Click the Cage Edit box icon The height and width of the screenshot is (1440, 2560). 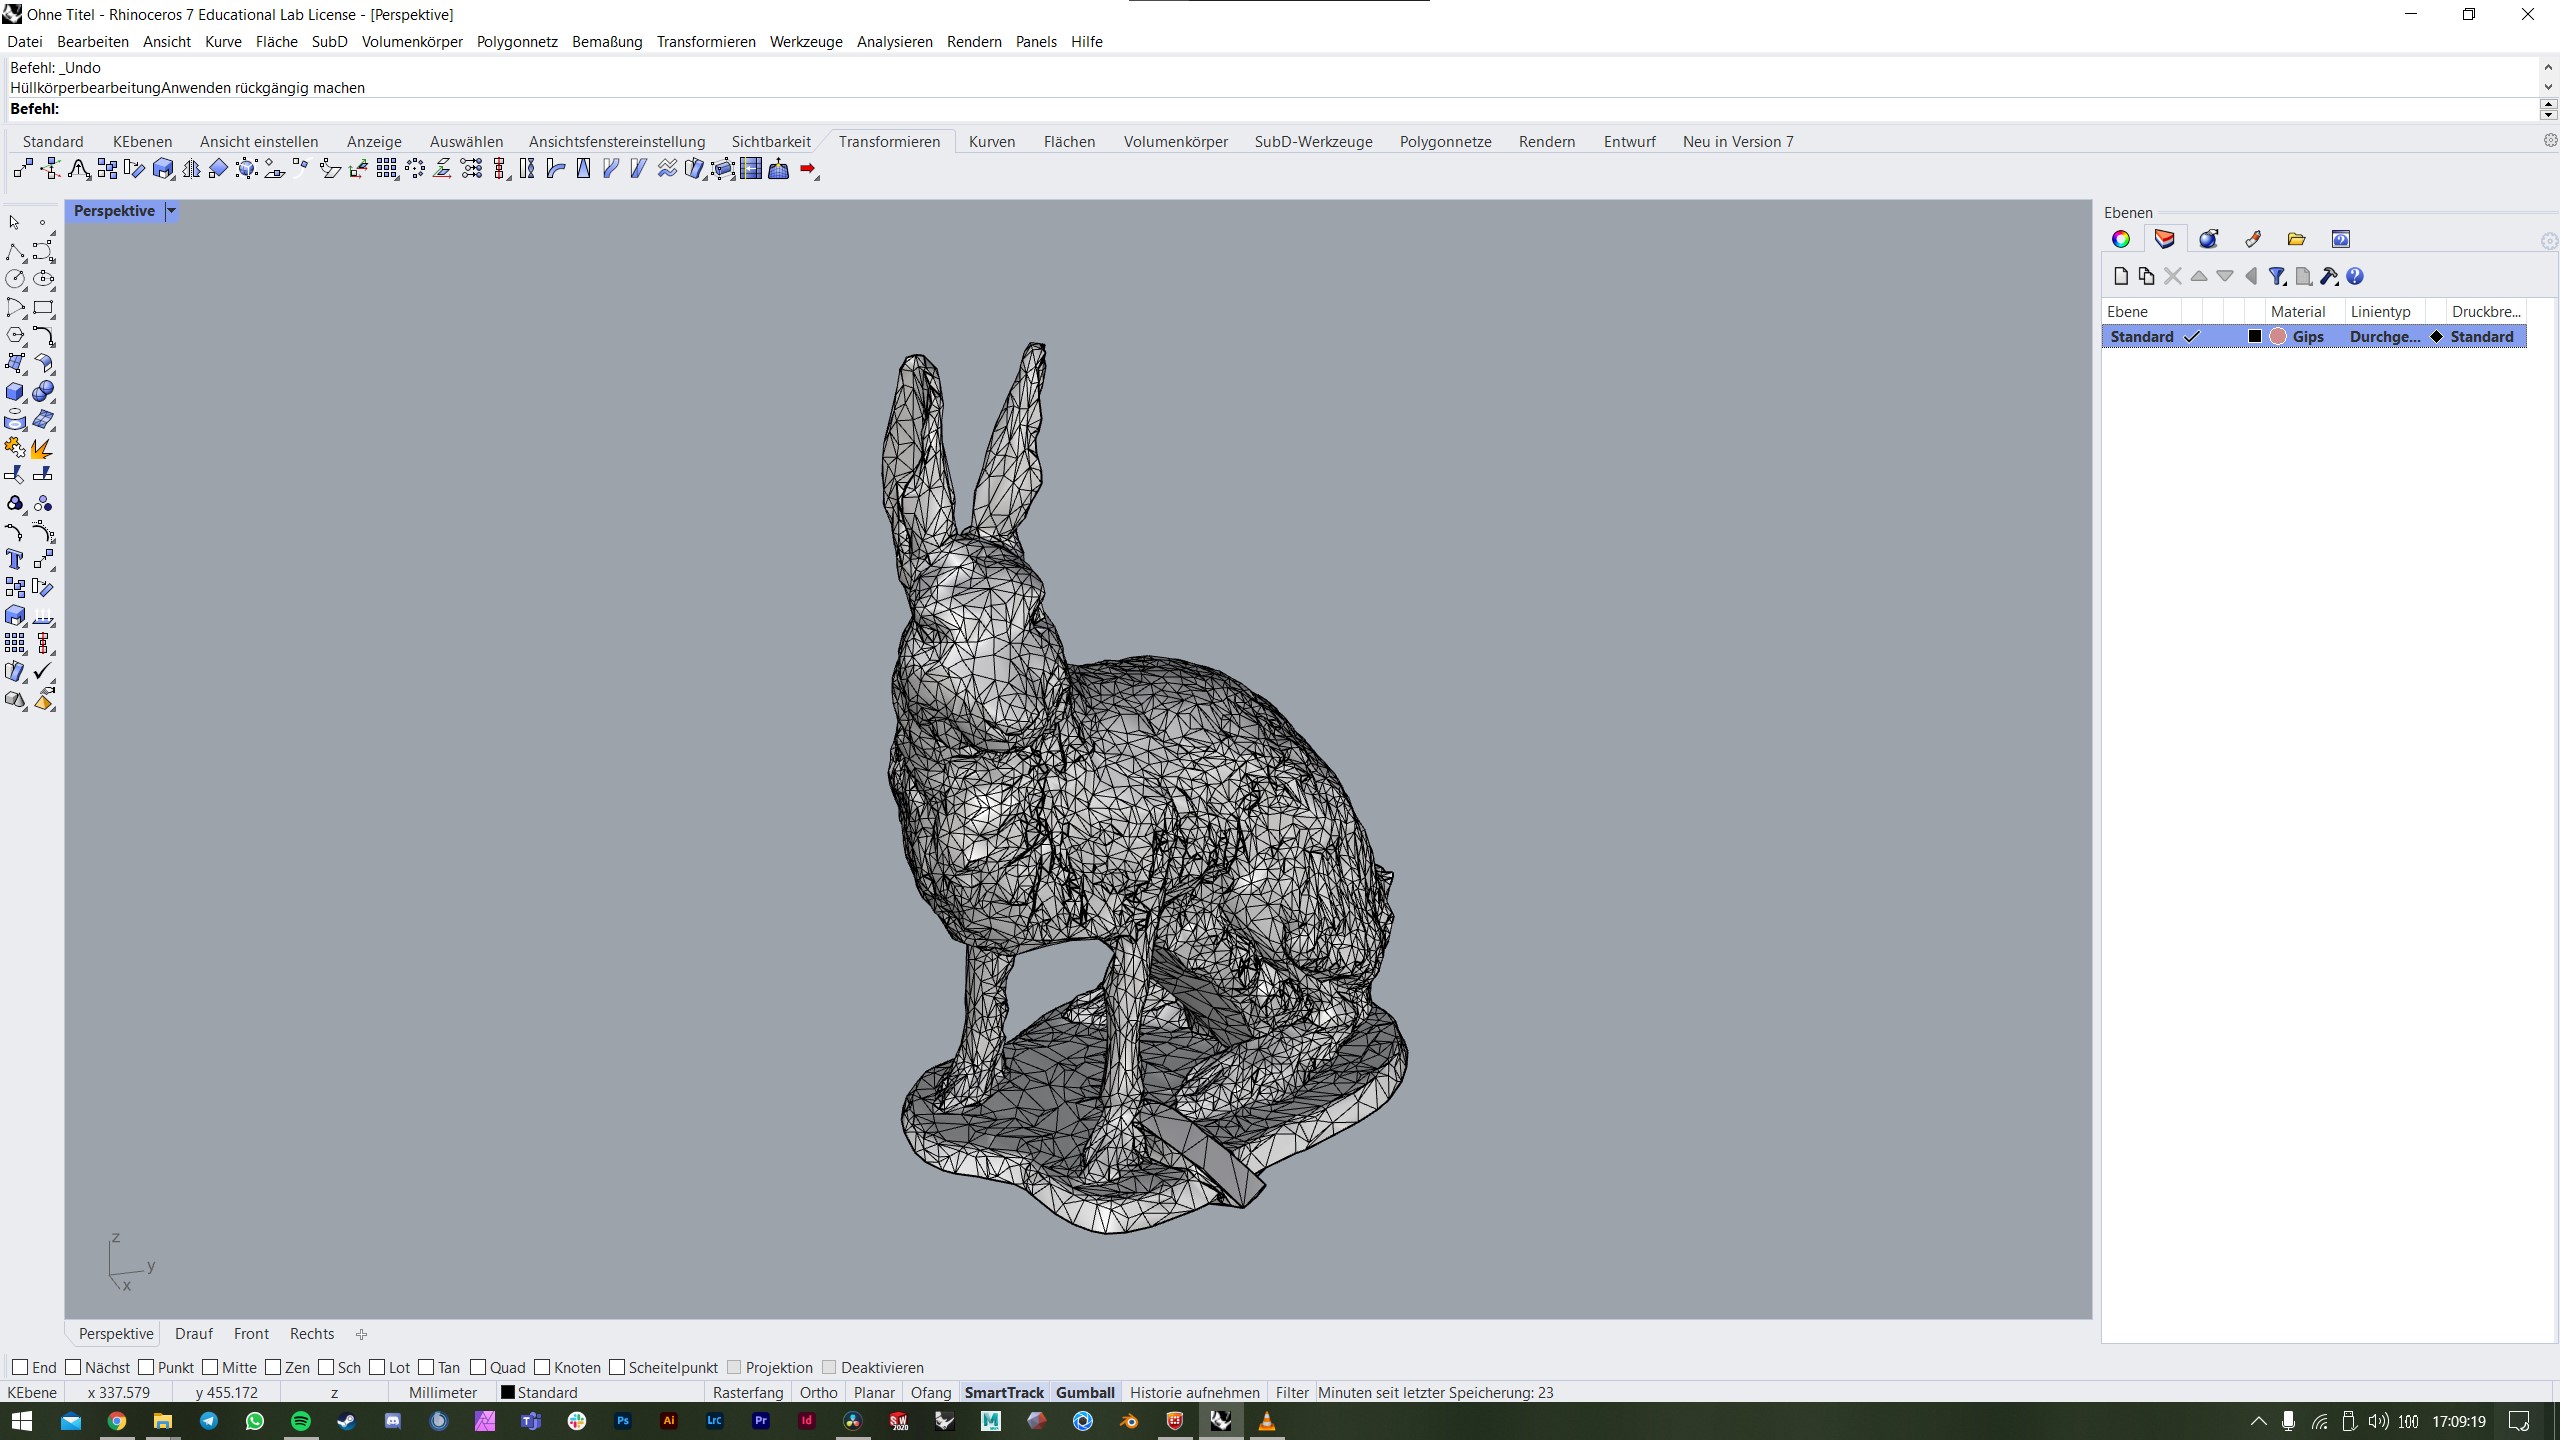coord(723,169)
